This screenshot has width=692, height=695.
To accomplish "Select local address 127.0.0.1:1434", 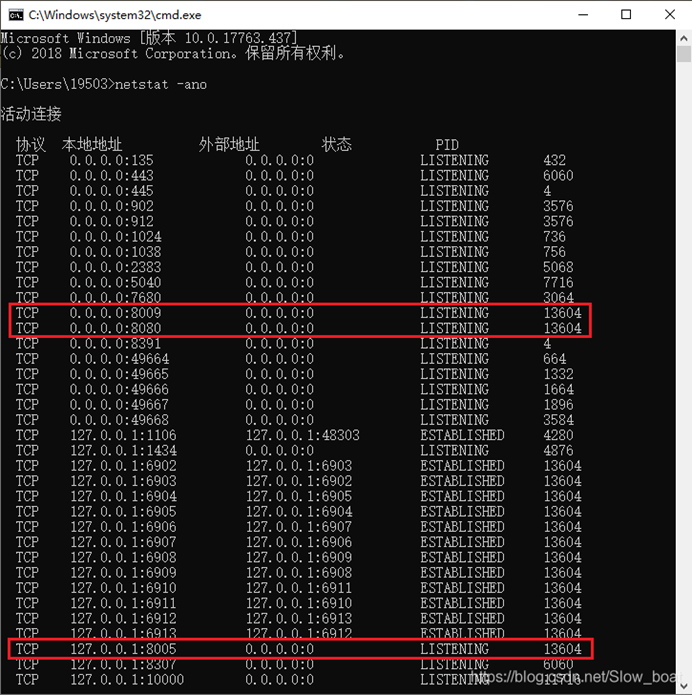I will click(123, 450).
